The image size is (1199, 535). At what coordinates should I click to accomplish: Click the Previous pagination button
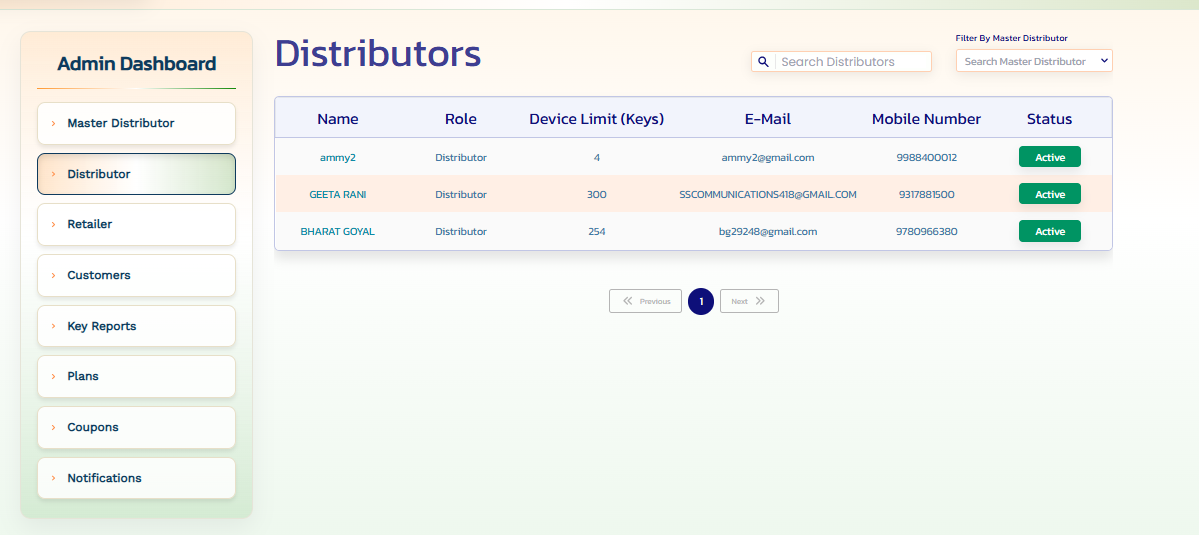tap(645, 301)
